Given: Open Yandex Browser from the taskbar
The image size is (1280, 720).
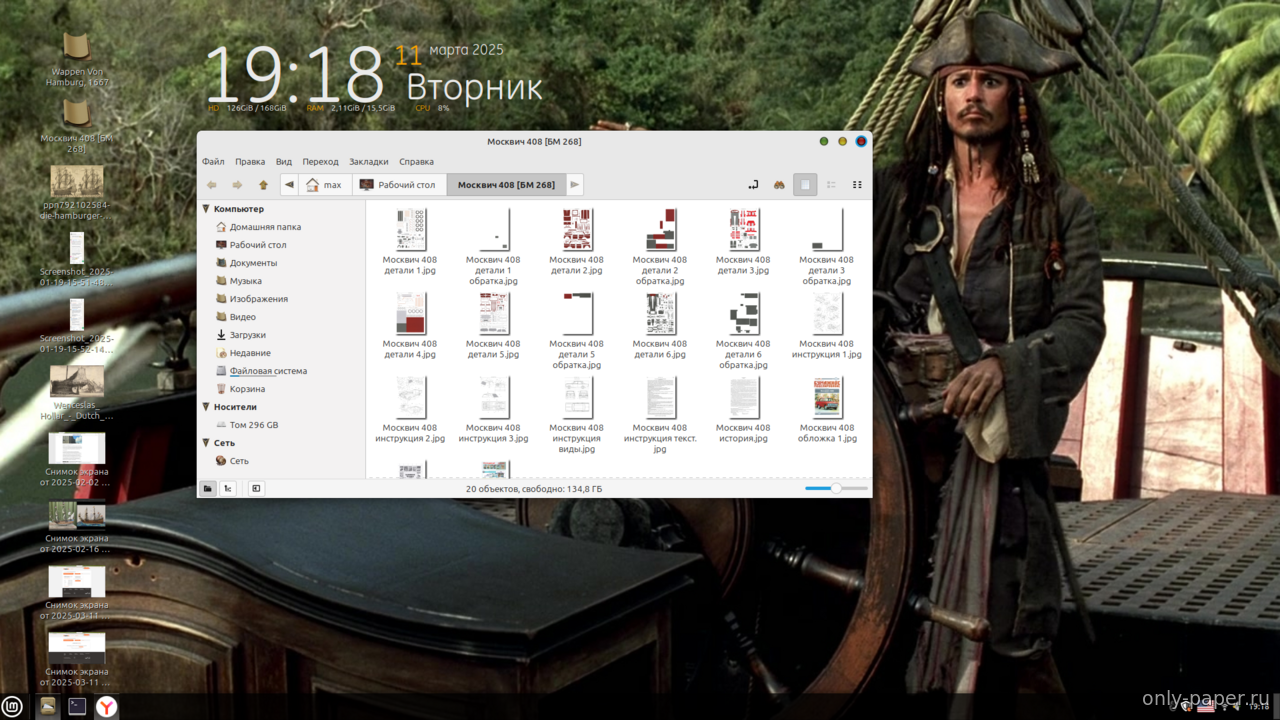Looking at the screenshot, I should click(x=106, y=707).
